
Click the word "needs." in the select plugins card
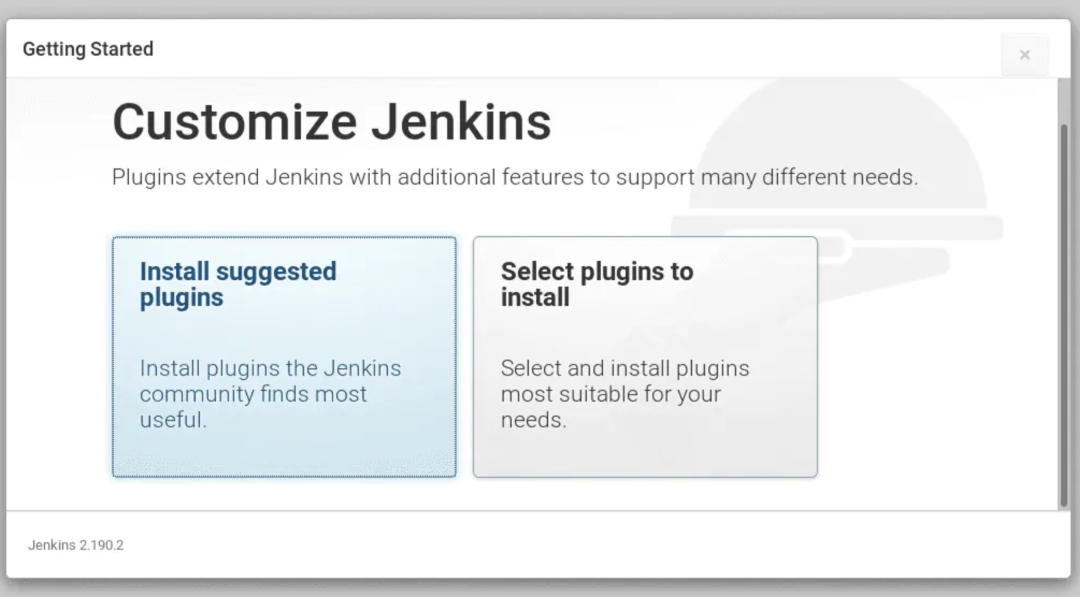(534, 419)
